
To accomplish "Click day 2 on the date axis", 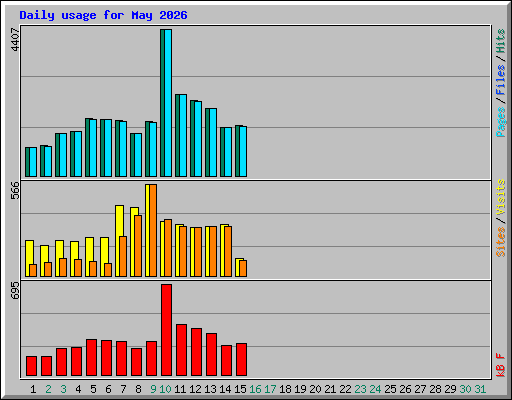I will click(48, 389).
